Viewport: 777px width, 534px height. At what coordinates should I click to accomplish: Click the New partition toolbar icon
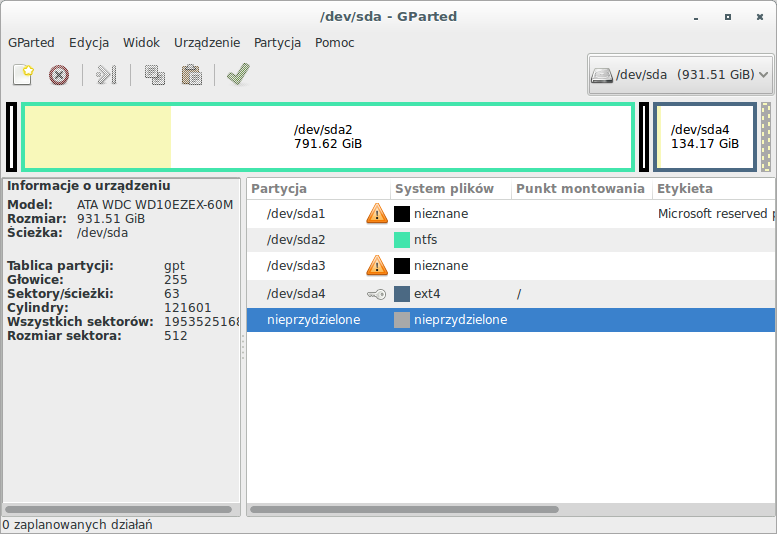point(23,74)
